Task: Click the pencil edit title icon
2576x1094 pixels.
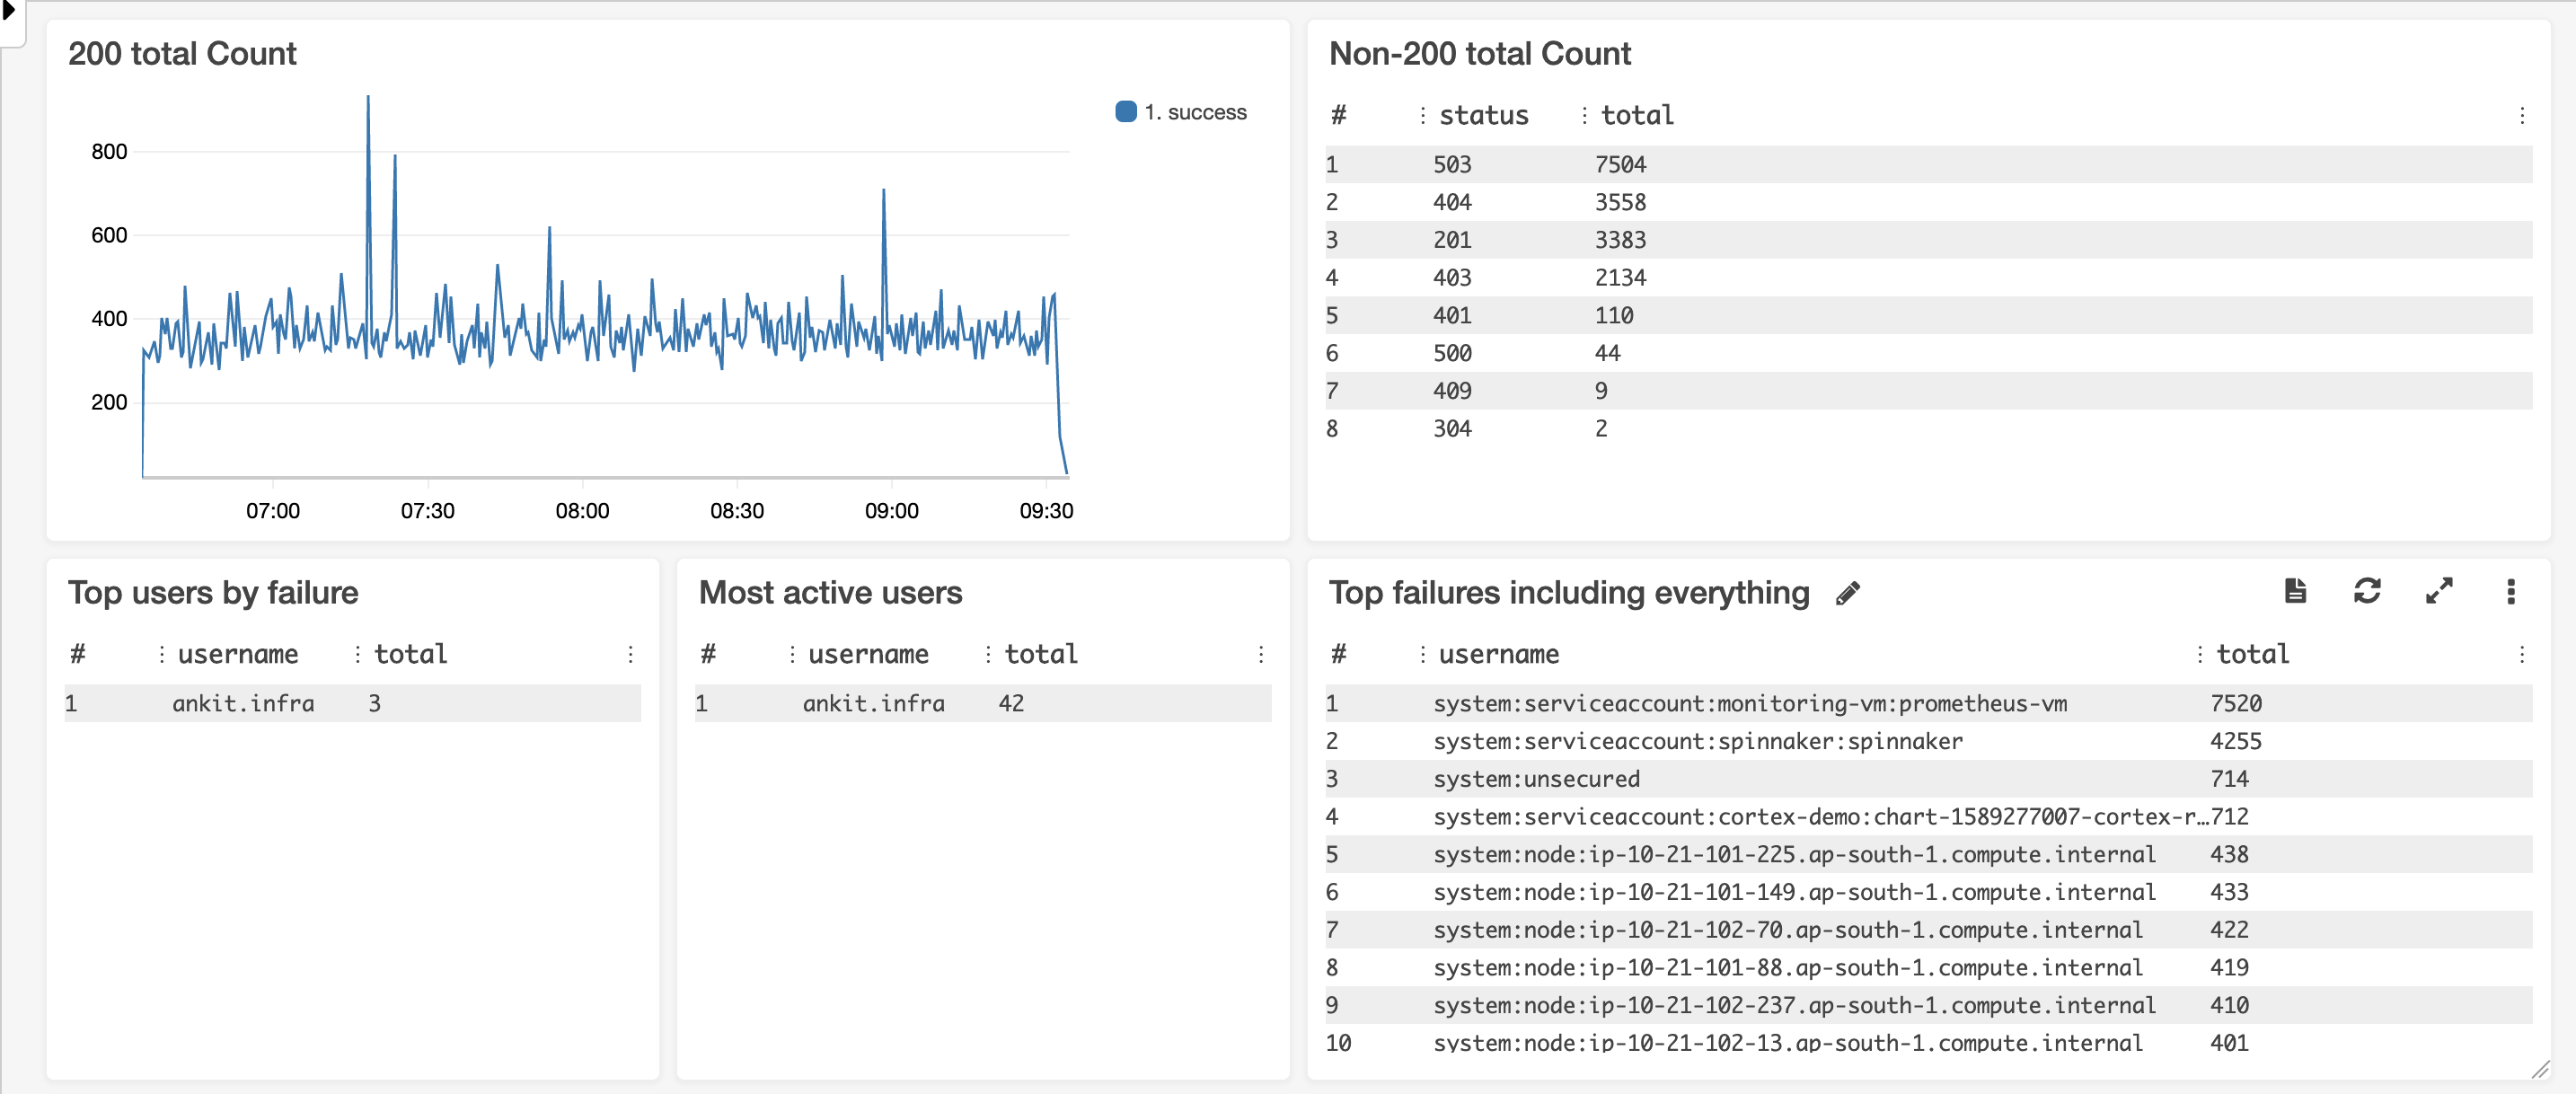Action: [1847, 593]
